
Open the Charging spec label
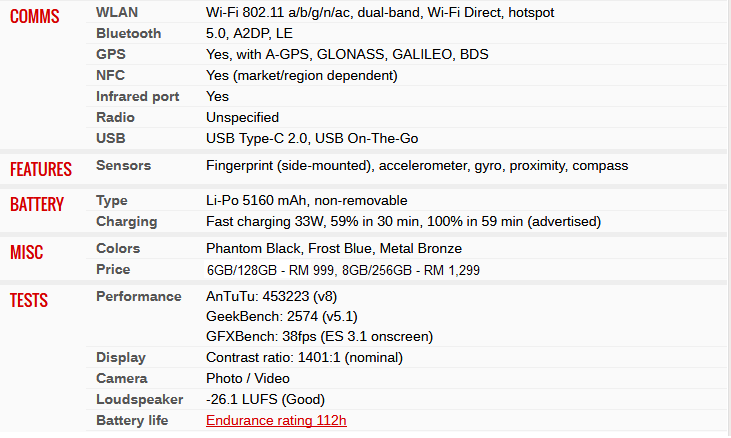point(127,222)
